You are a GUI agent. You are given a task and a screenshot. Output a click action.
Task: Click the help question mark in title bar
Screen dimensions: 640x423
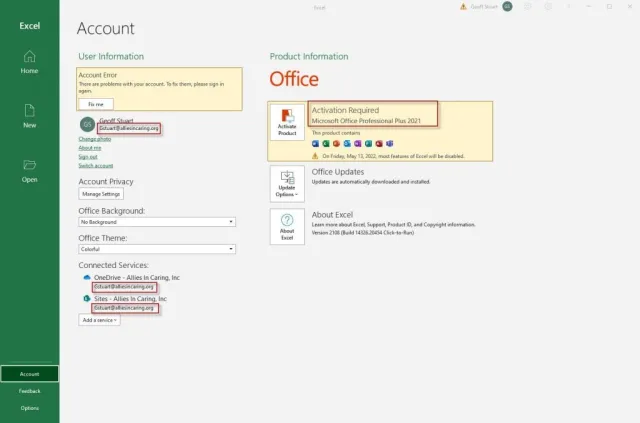coord(569,7)
